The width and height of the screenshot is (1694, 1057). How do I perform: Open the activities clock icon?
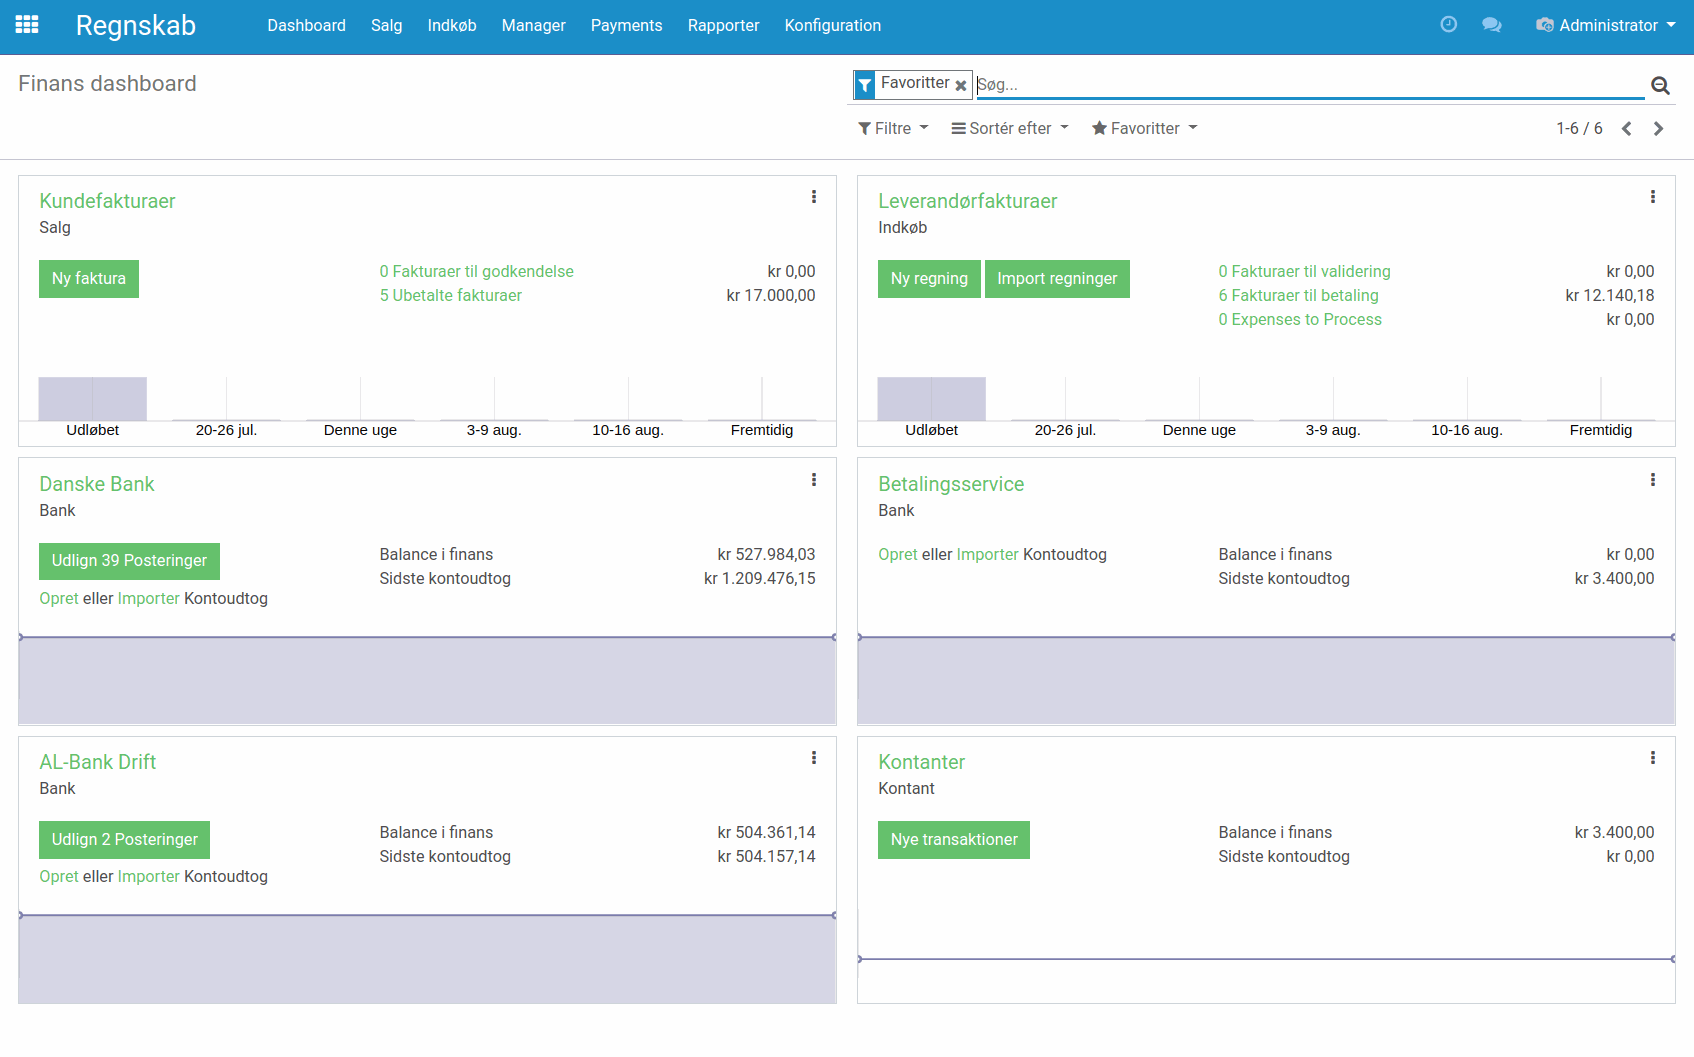(x=1448, y=25)
